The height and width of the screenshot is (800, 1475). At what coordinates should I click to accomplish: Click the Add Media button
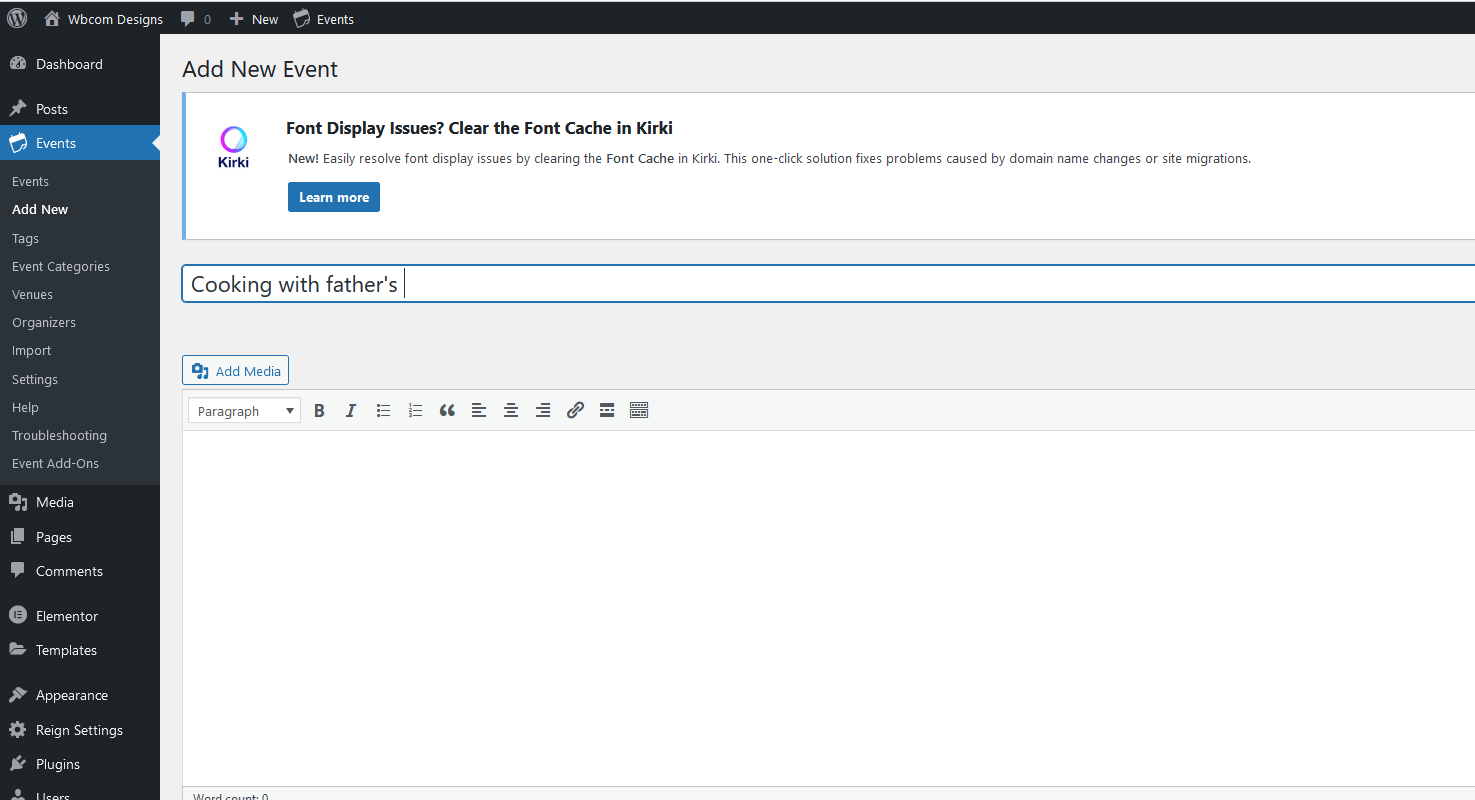(x=236, y=371)
